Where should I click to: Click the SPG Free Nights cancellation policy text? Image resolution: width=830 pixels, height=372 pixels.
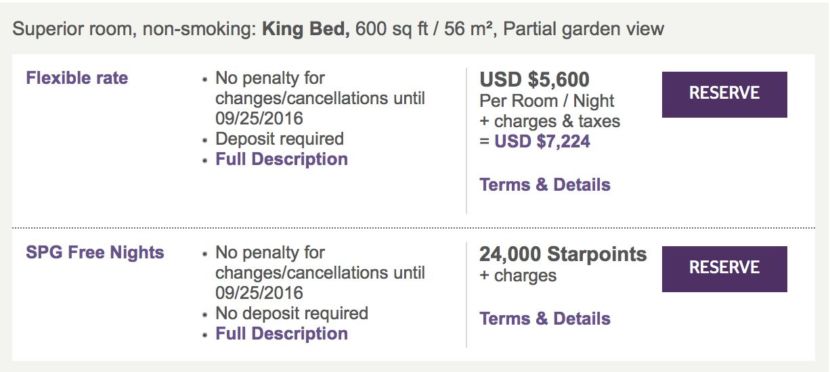pos(320,273)
